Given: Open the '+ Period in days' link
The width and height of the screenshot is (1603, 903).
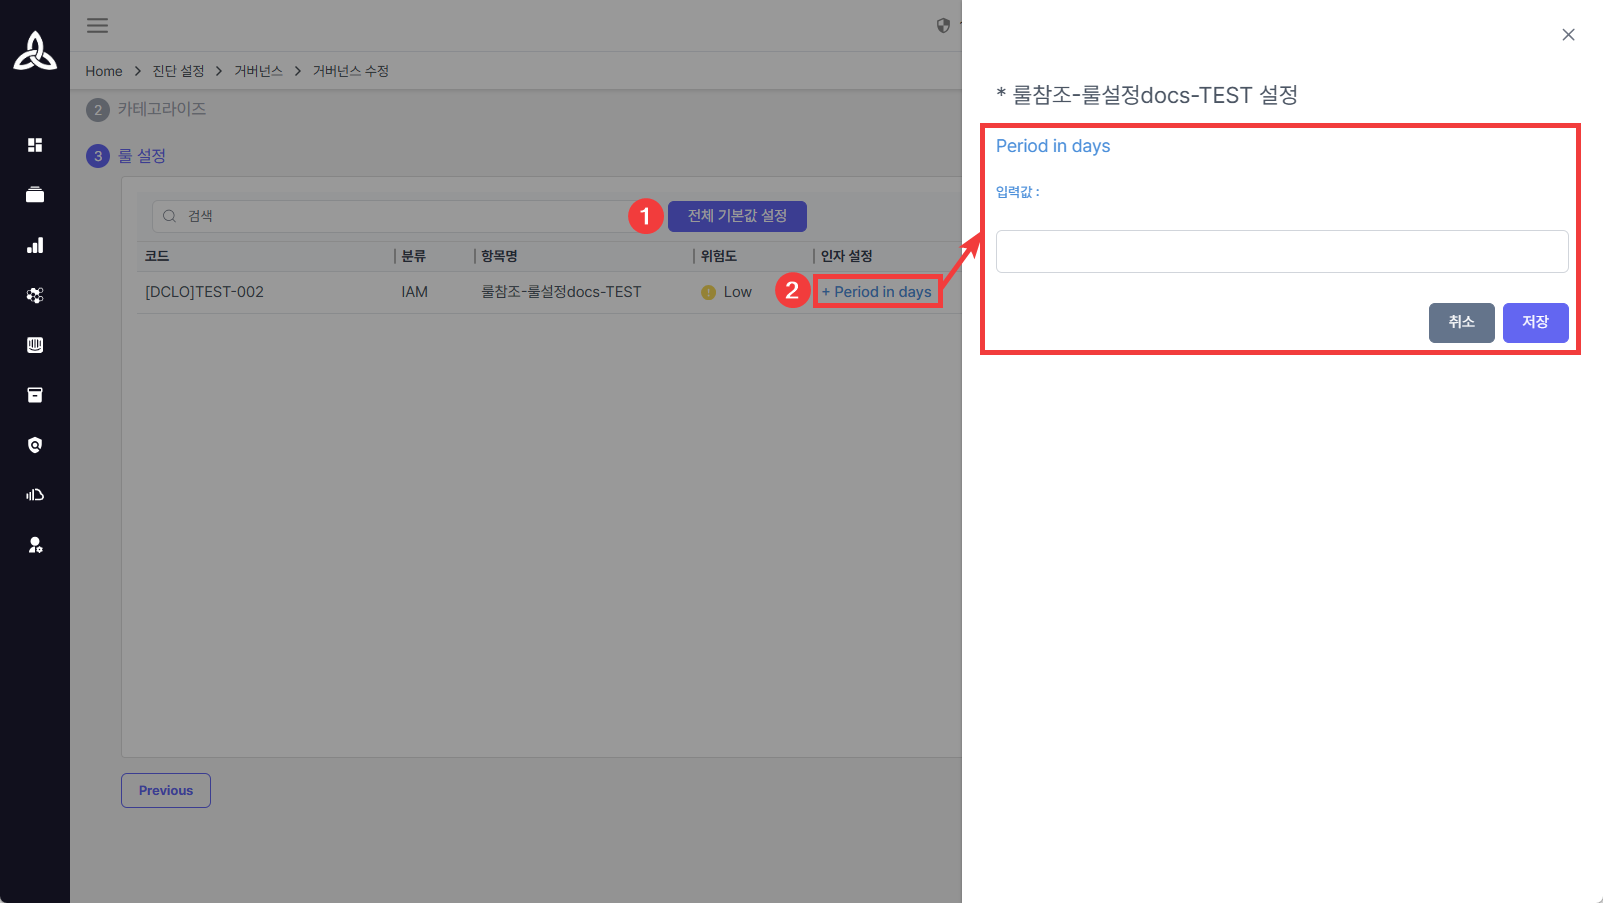Looking at the screenshot, I should [x=877, y=292].
